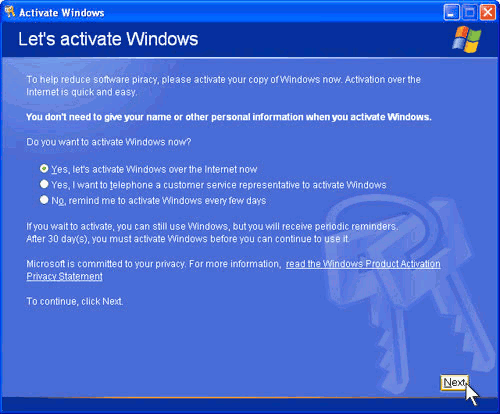Screen dimensions: 500x414
Task: Pick the remind me every few days radio circle
Action: 44,200
